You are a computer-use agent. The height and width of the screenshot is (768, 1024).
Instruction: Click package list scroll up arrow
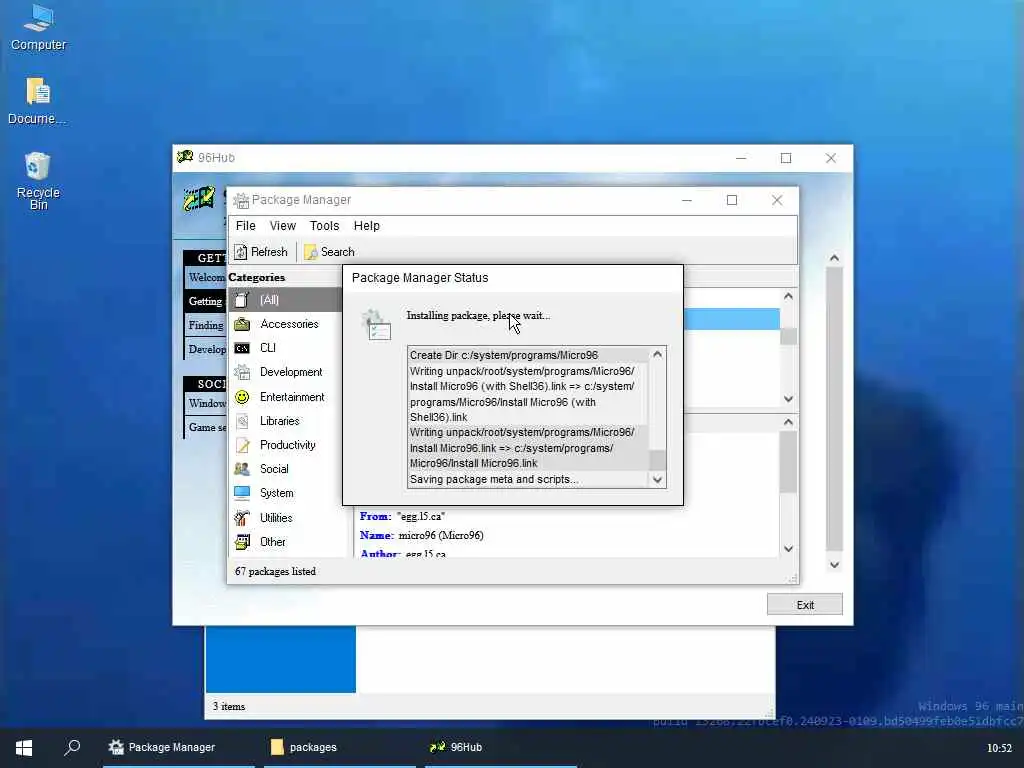[x=788, y=296]
